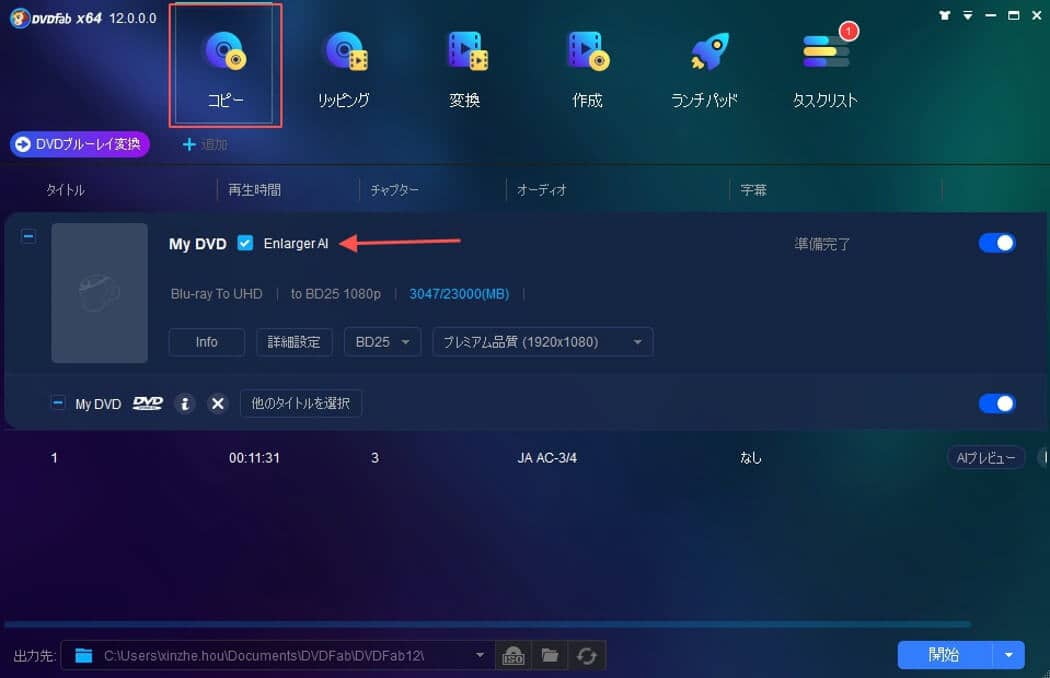The image size is (1050, 678).
Task: Show My DVD source info icon
Action: coord(185,403)
